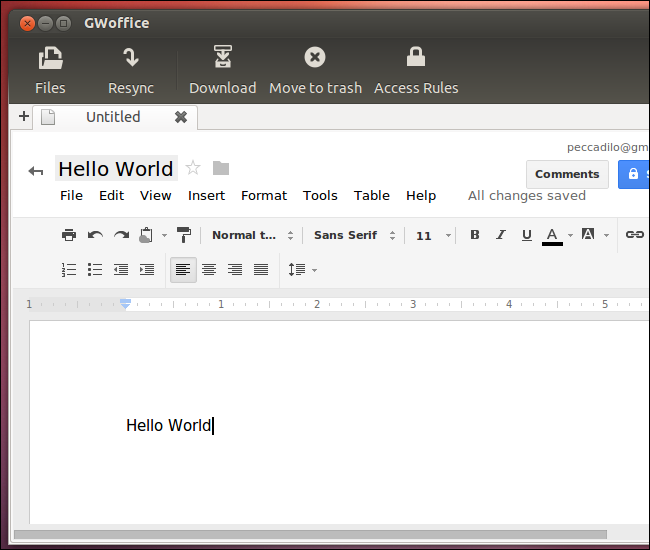Star the Hello World document
650x550 pixels.
(x=193, y=168)
